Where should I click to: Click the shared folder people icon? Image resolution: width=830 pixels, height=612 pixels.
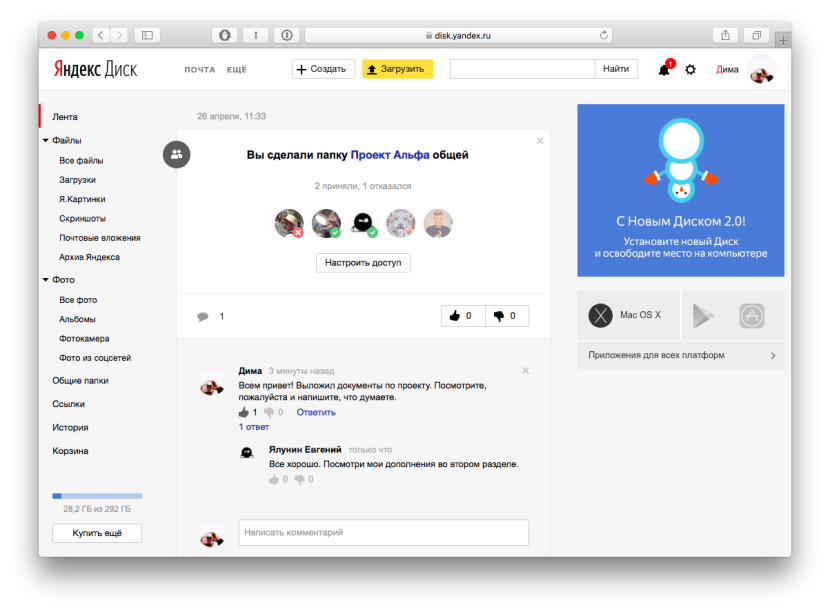176,154
